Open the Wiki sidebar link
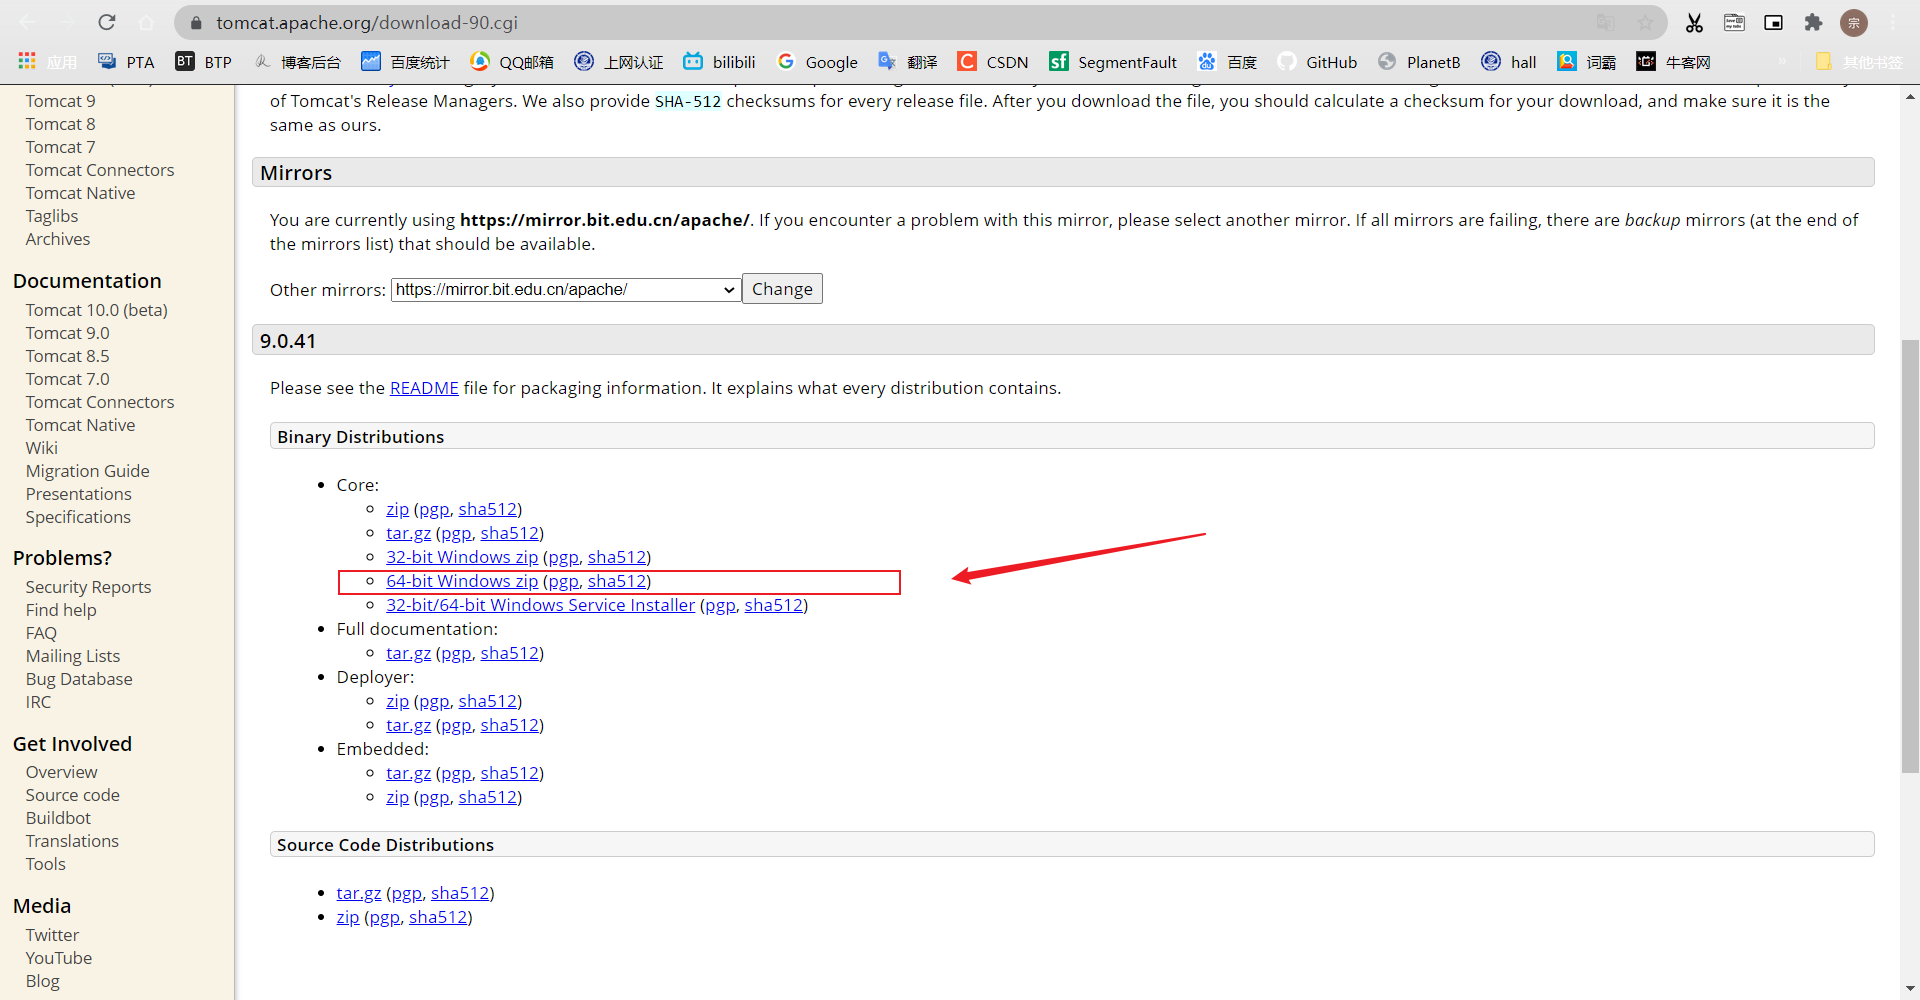The height and width of the screenshot is (1000, 1920). pyautogui.click(x=42, y=448)
